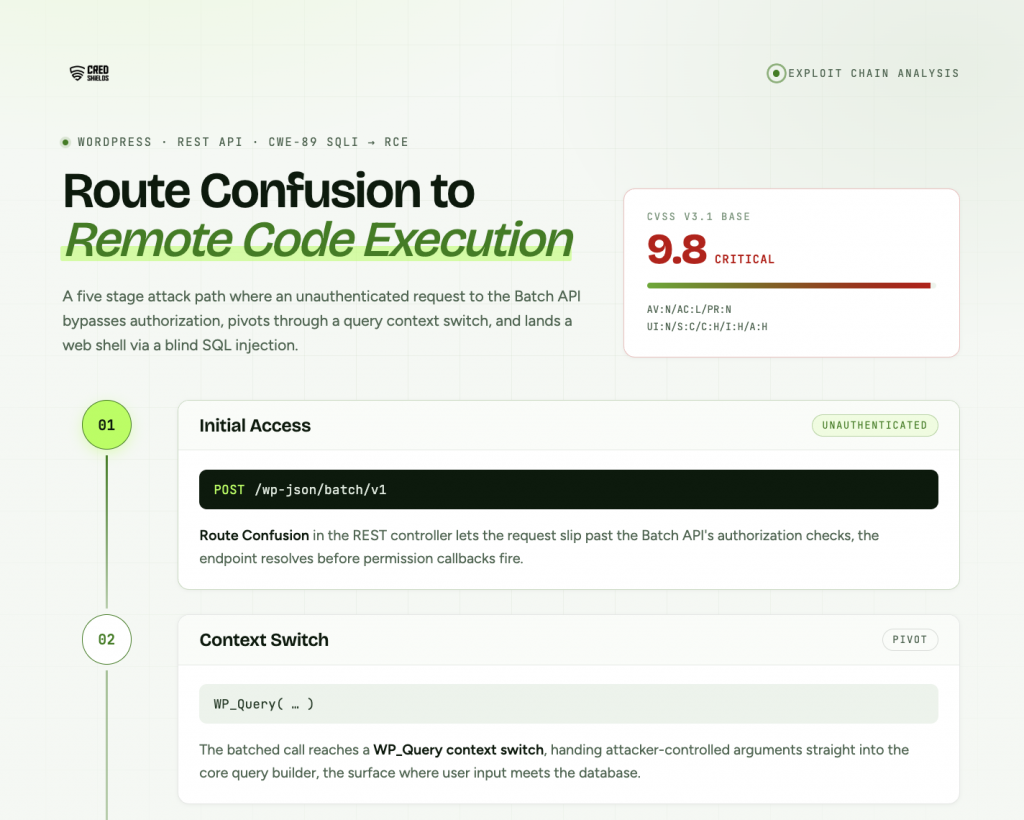Image resolution: width=1024 pixels, height=820 pixels.
Task: Click the CVSS vector string AV:N/AC:L/PR:N
Action: tap(689, 309)
